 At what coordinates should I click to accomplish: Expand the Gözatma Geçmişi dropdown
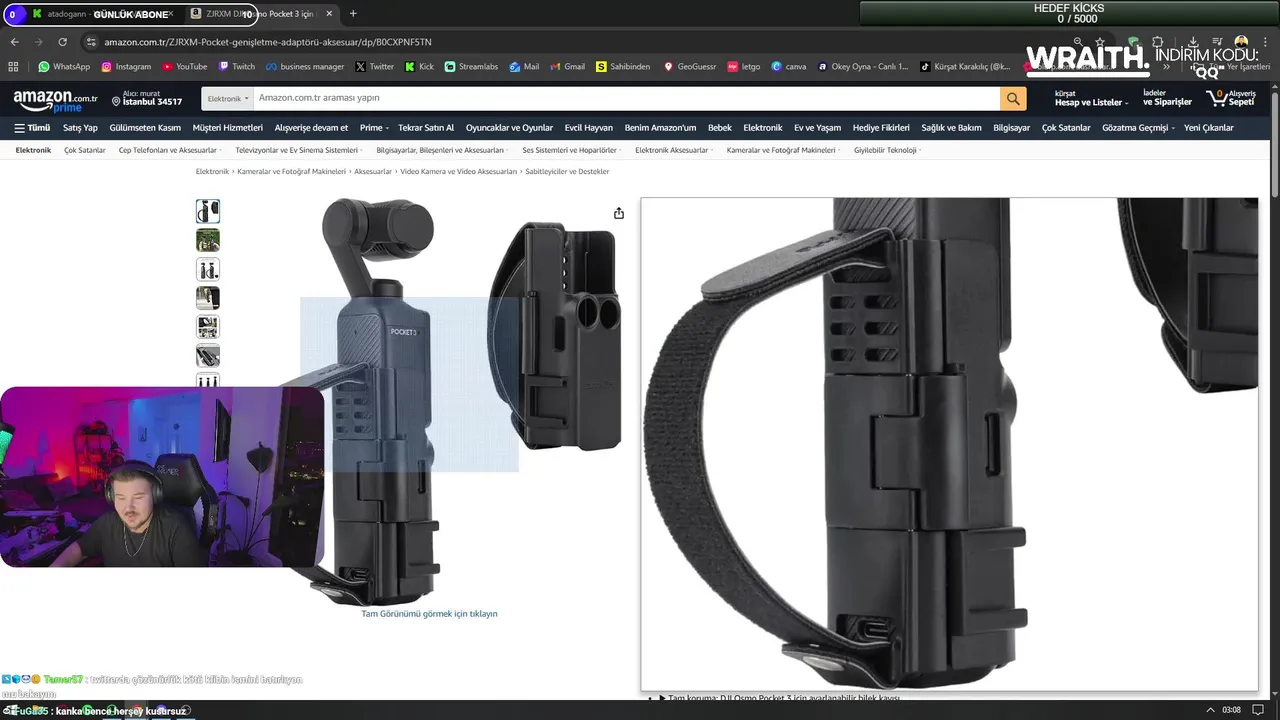1137,128
